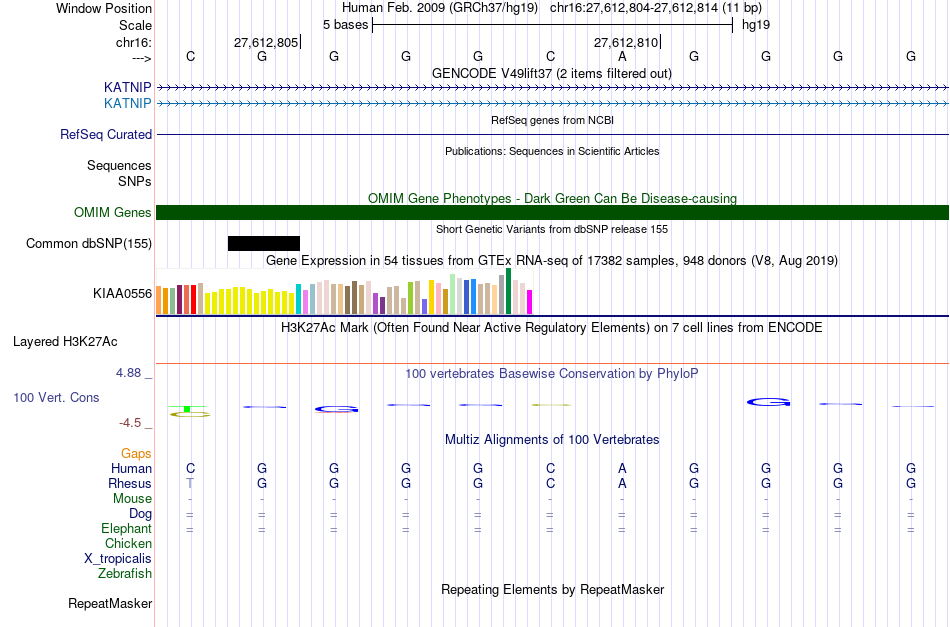
Task: Click the green PhyloP logo above the first C
Action: pos(188,409)
